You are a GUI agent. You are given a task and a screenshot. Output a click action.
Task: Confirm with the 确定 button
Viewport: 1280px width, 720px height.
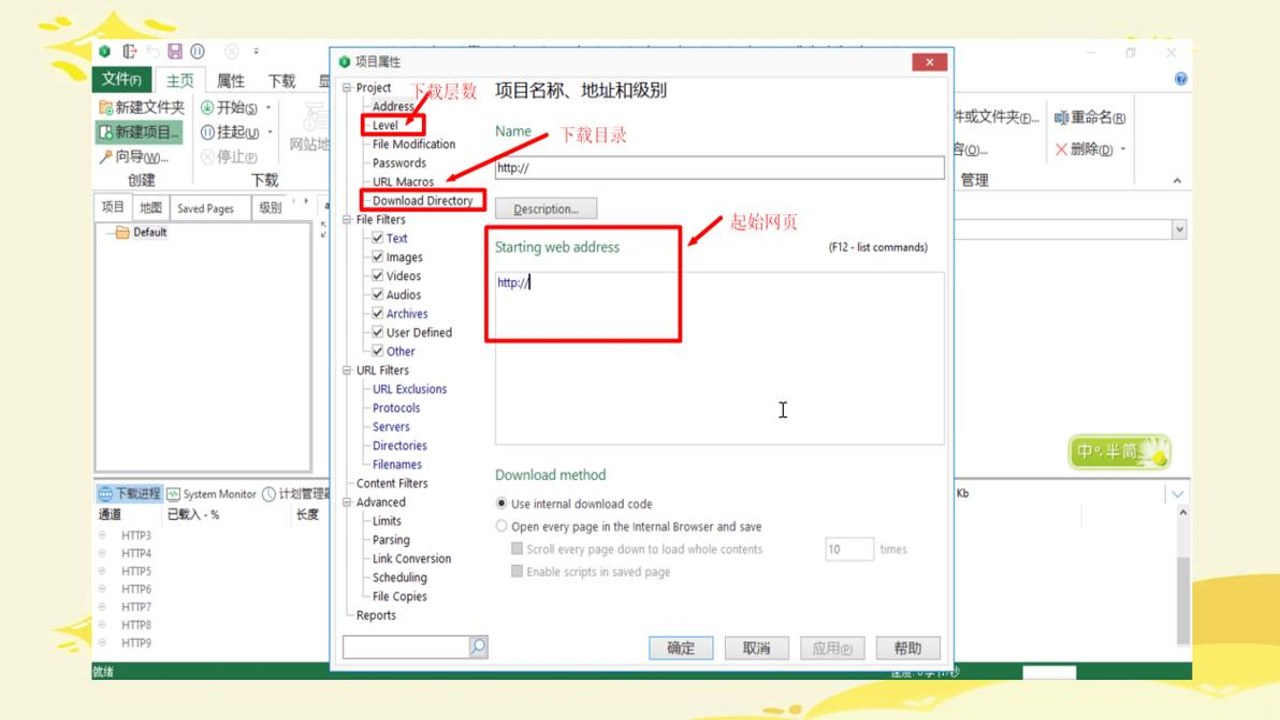pos(681,648)
